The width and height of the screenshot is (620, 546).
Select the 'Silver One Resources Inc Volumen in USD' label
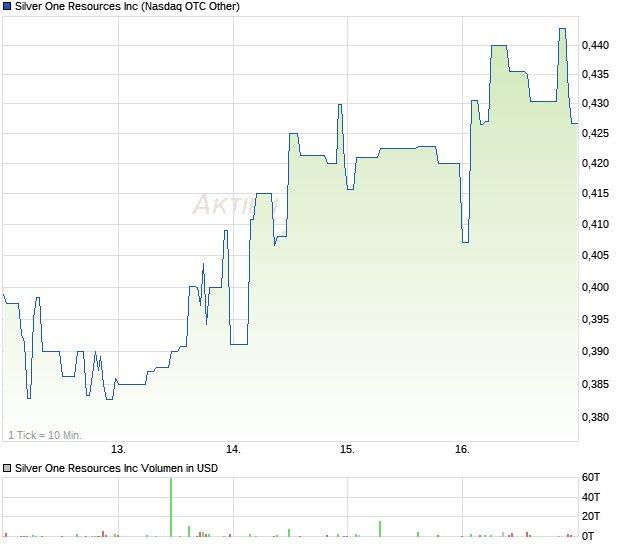[x=116, y=469]
